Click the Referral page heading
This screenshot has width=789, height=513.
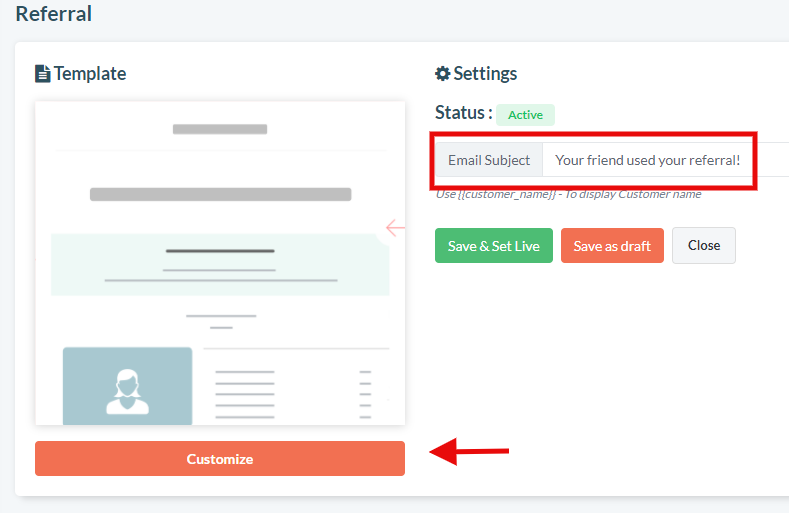[x=54, y=14]
